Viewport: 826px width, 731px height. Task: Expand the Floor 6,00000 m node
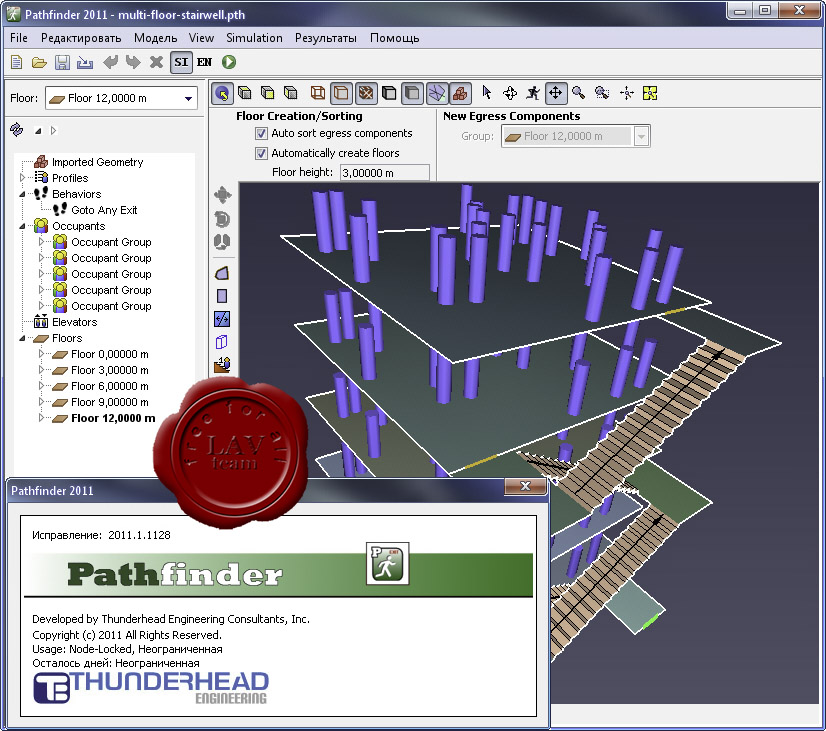click(x=42, y=386)
